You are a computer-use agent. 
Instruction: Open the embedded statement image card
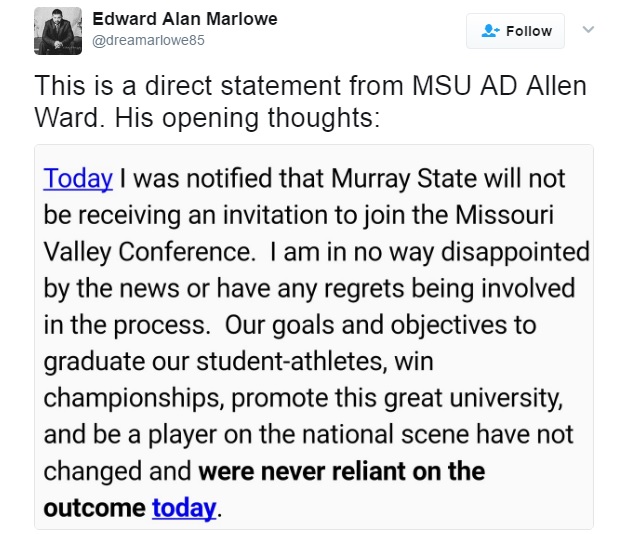pos(314,337)
